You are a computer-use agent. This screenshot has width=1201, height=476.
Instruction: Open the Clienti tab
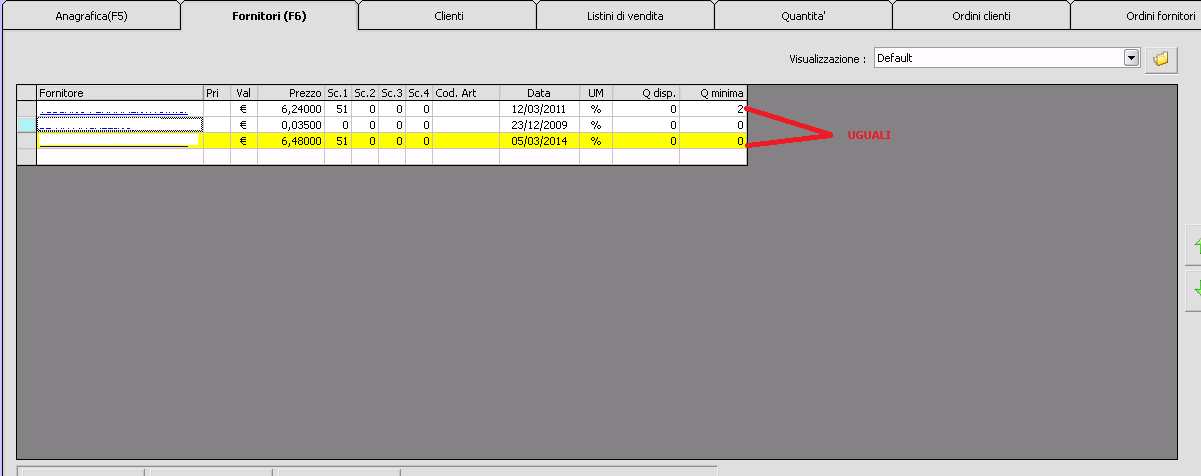click(448, 16)
